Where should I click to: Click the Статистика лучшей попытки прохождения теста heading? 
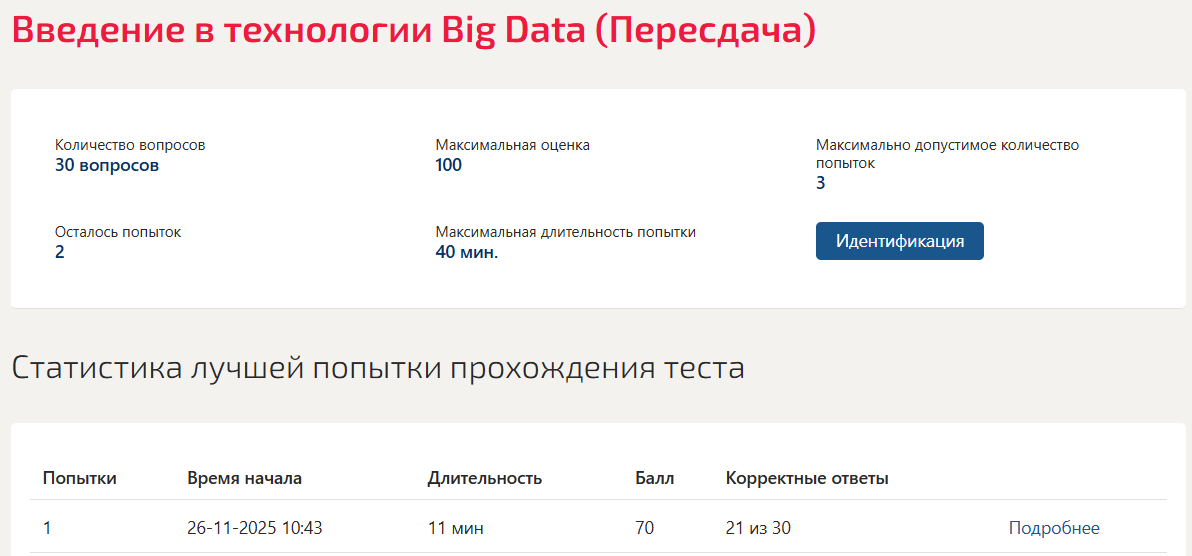[x=378, y=368]
